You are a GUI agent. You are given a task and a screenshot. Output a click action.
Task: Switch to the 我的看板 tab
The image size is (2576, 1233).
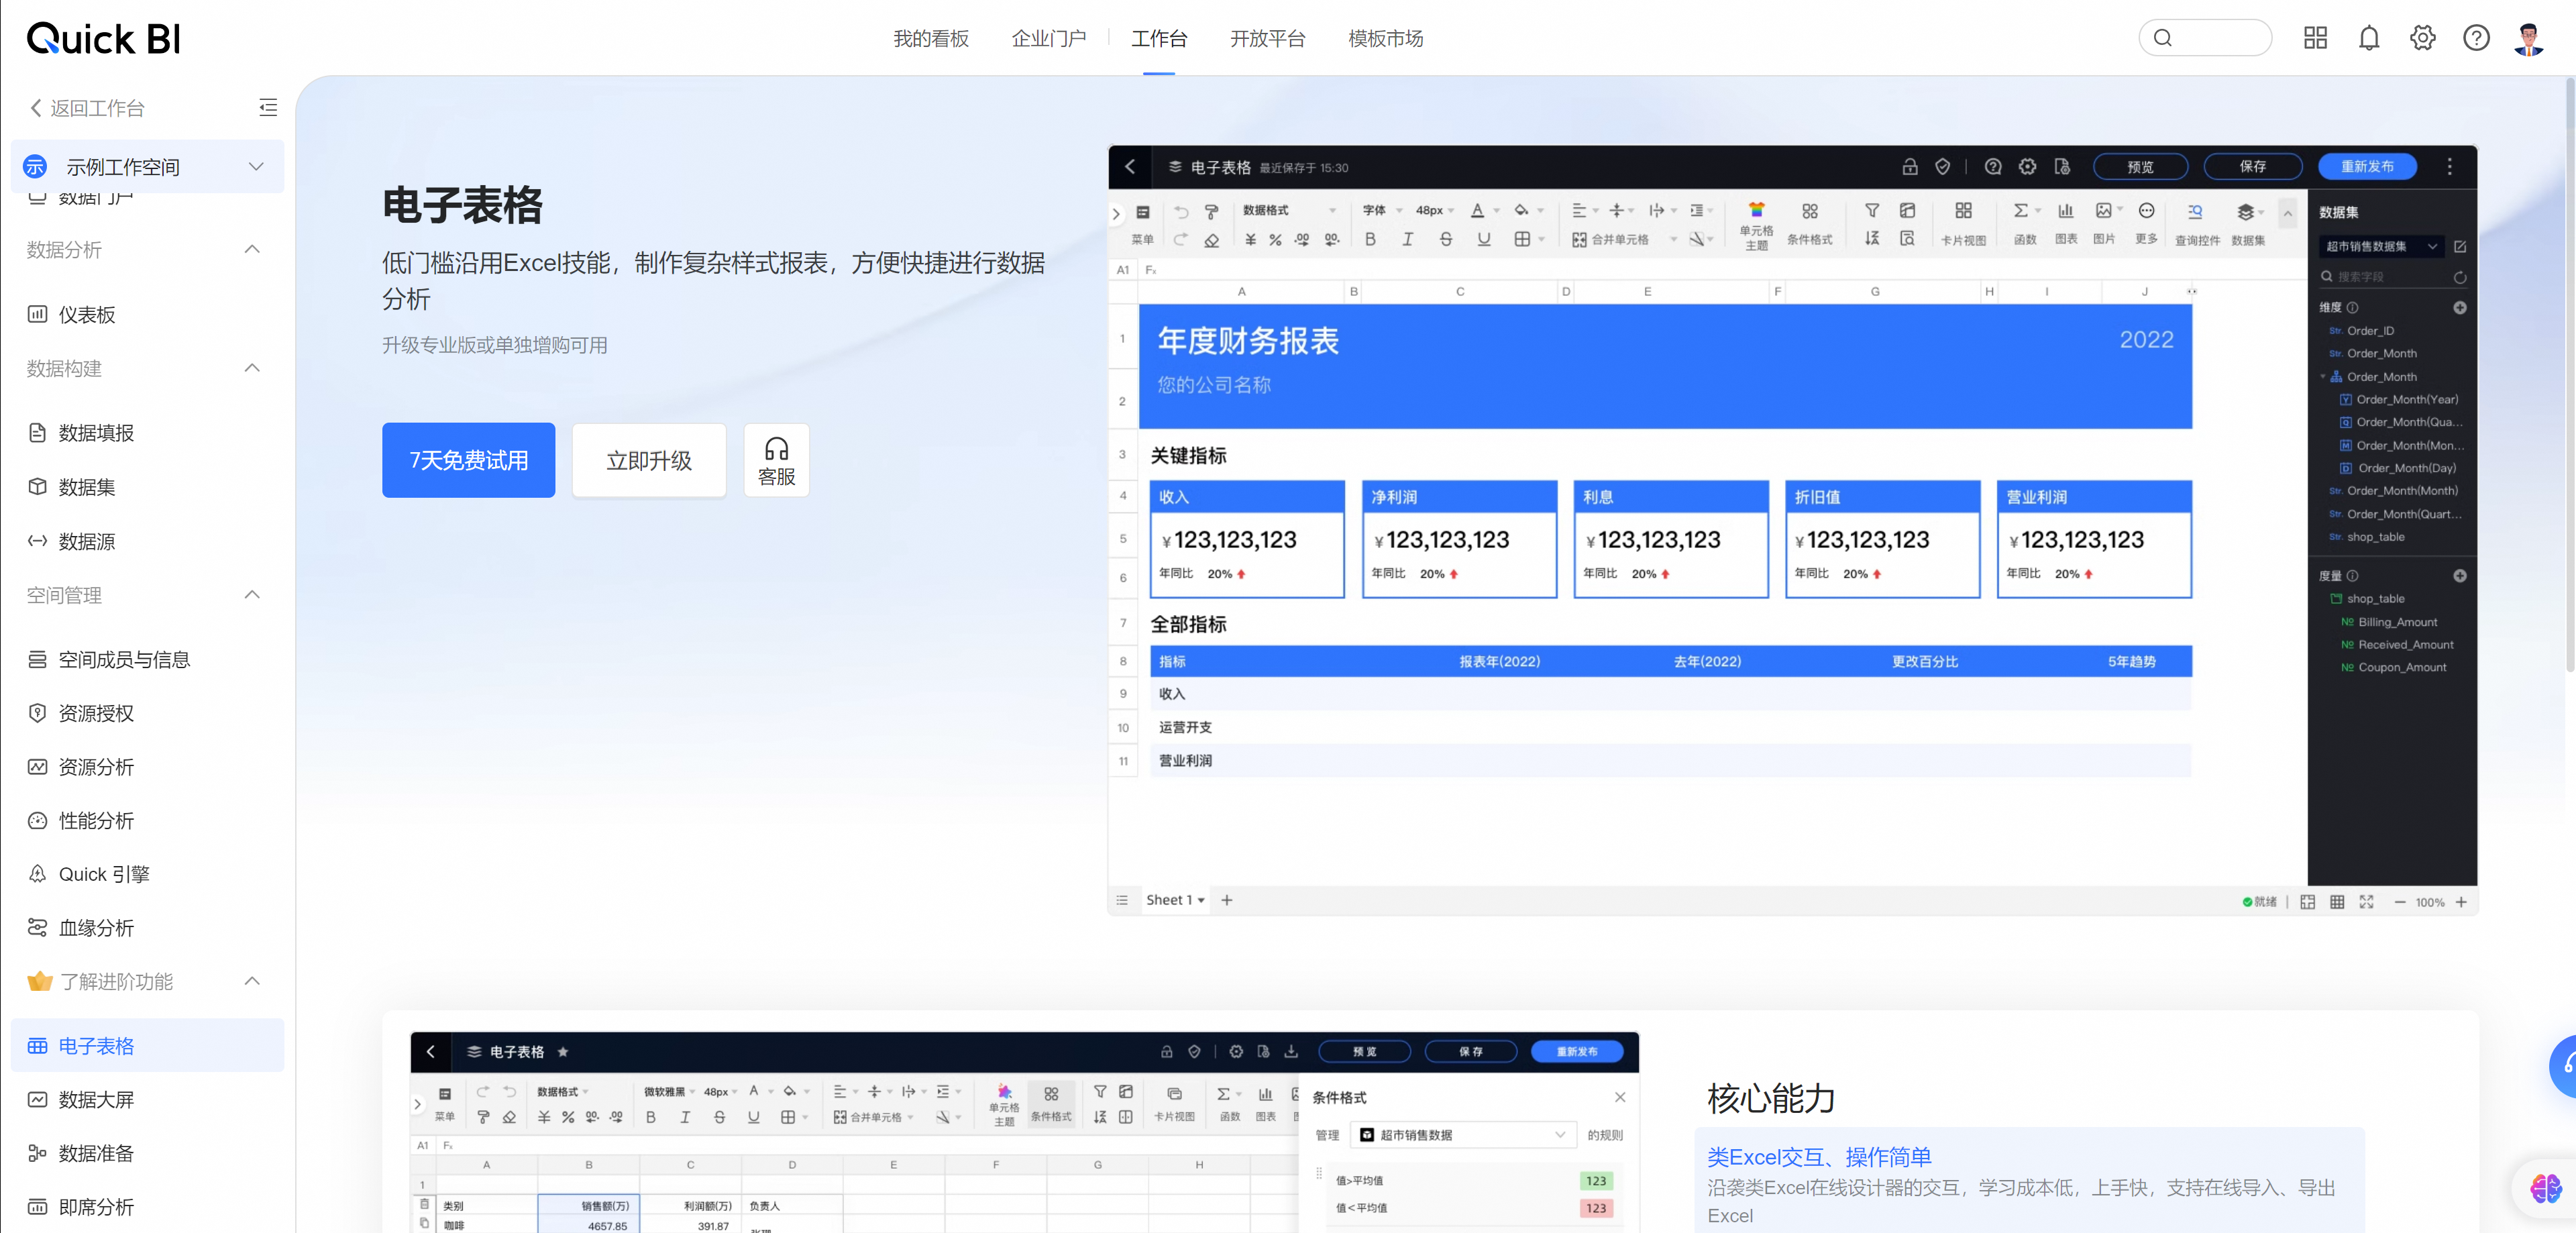pyautogui.click(x=930, y=38)
